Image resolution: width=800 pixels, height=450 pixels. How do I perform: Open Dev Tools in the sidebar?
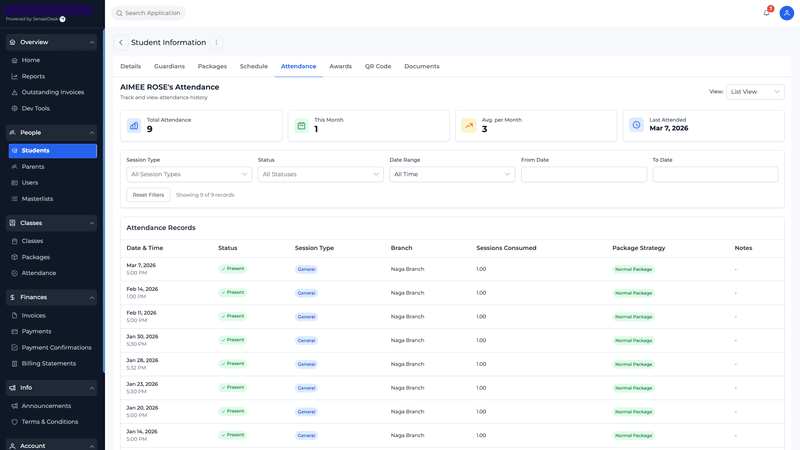point(35,108)
